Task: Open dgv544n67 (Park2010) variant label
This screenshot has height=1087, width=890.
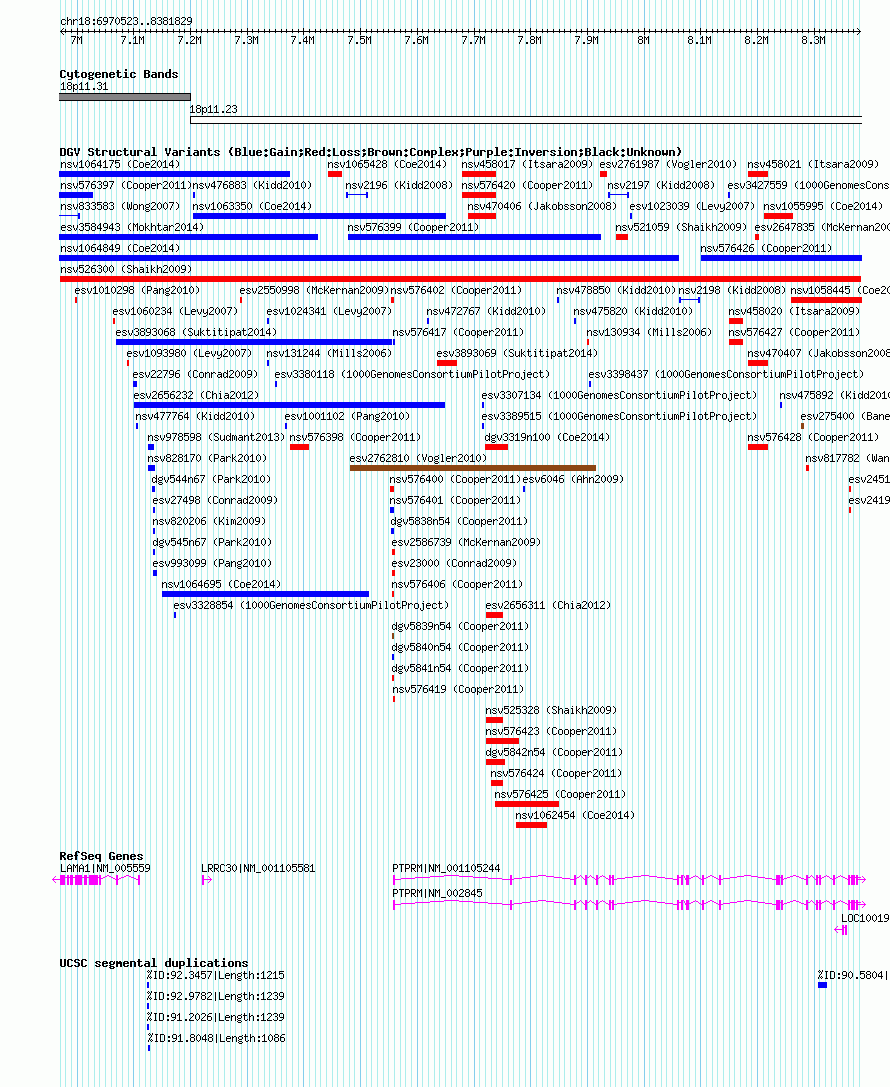Action: click(x=211, y=479)
